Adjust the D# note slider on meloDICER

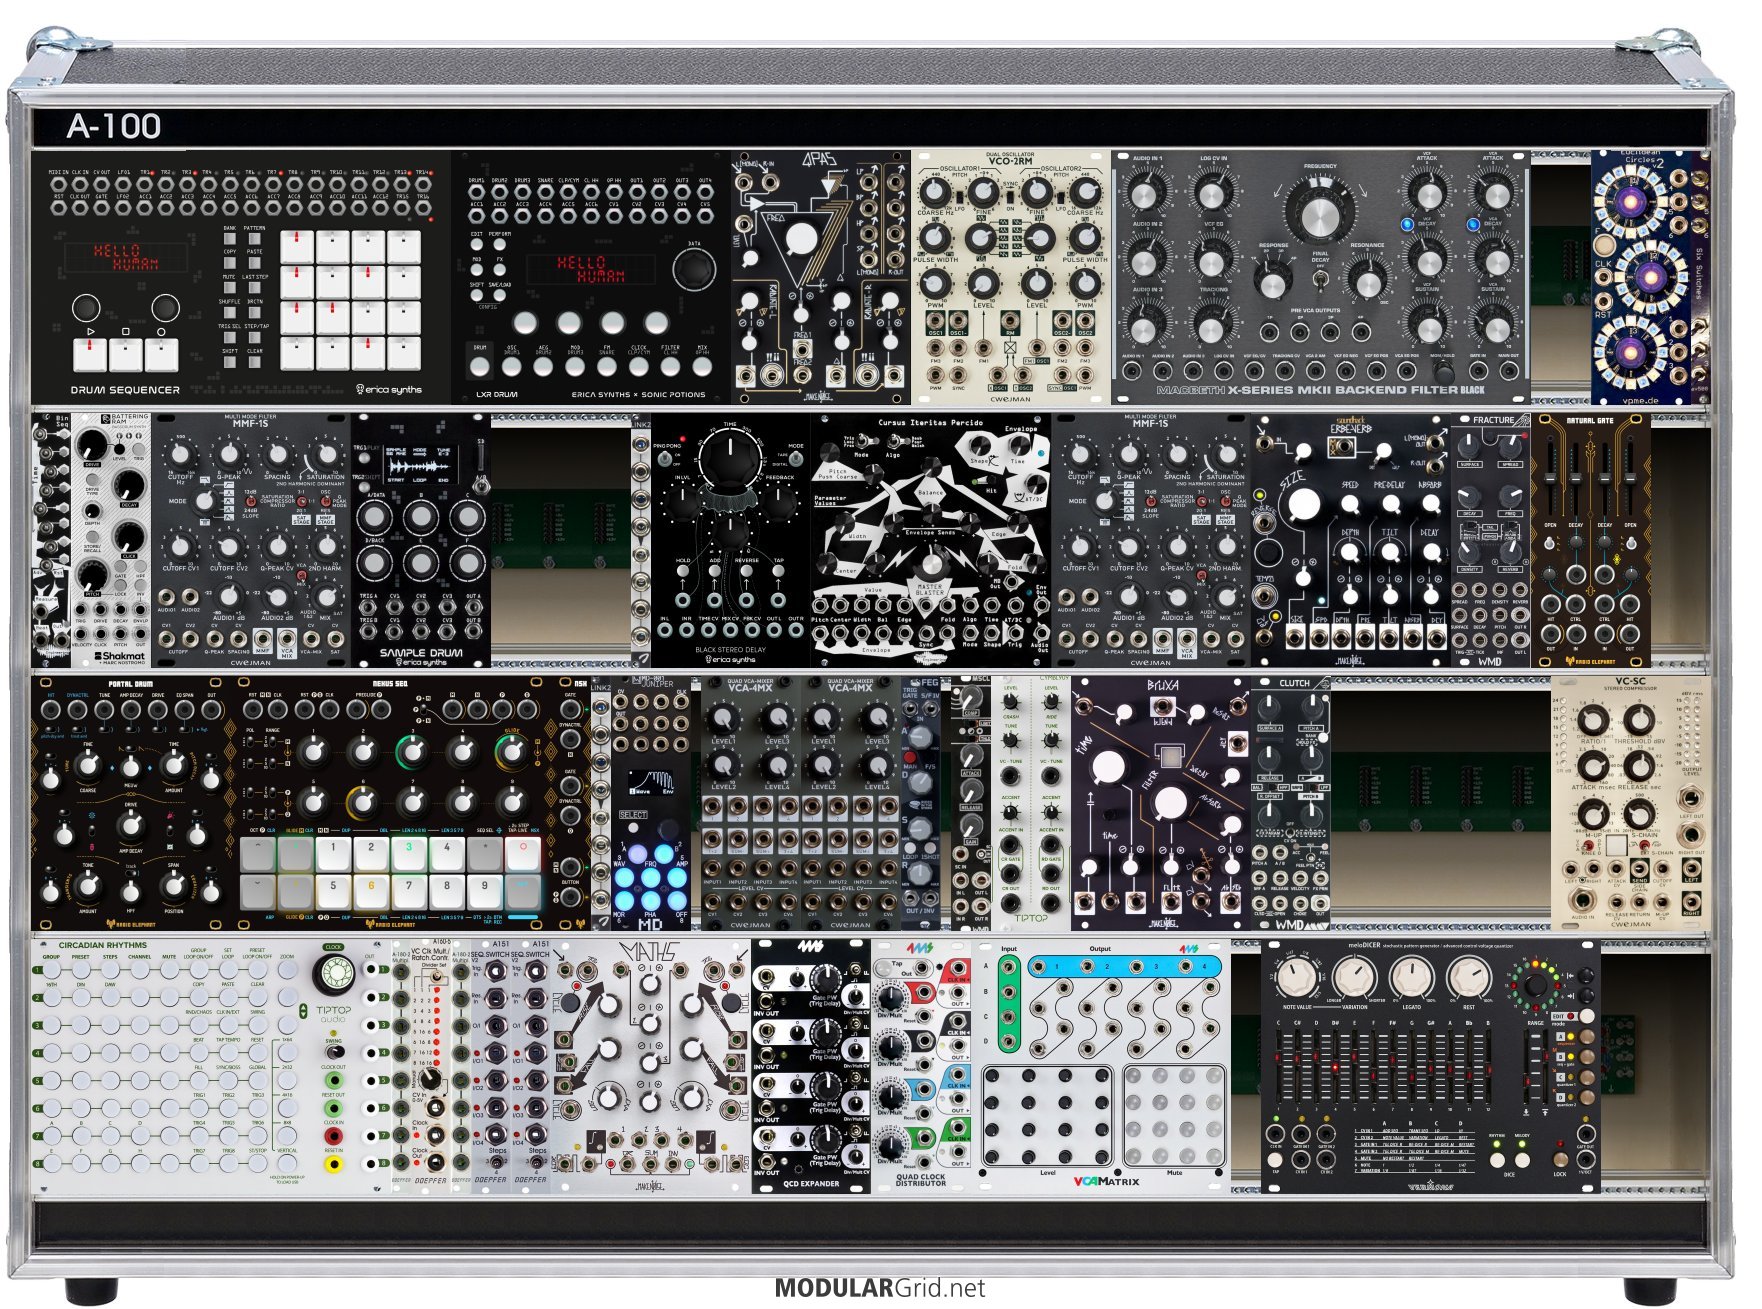[1337, 1065]
